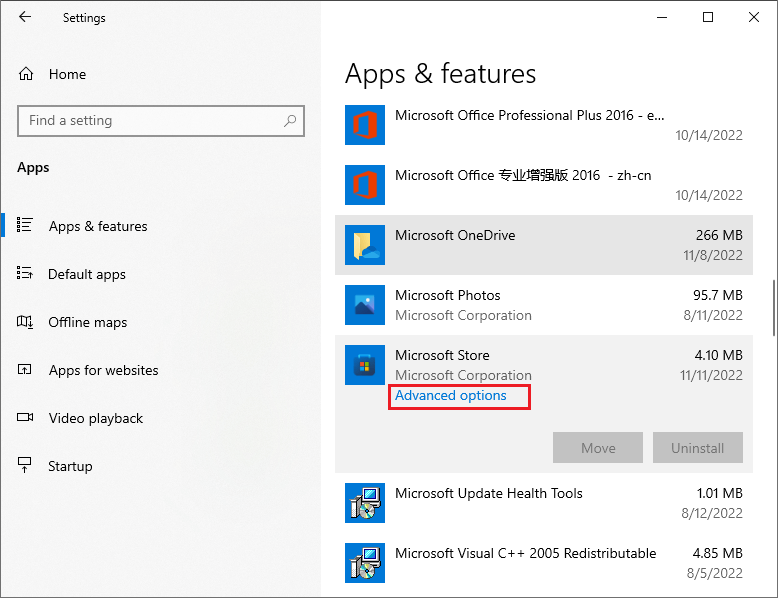
Task: Go to Offline maps settings
Action: 87,322
